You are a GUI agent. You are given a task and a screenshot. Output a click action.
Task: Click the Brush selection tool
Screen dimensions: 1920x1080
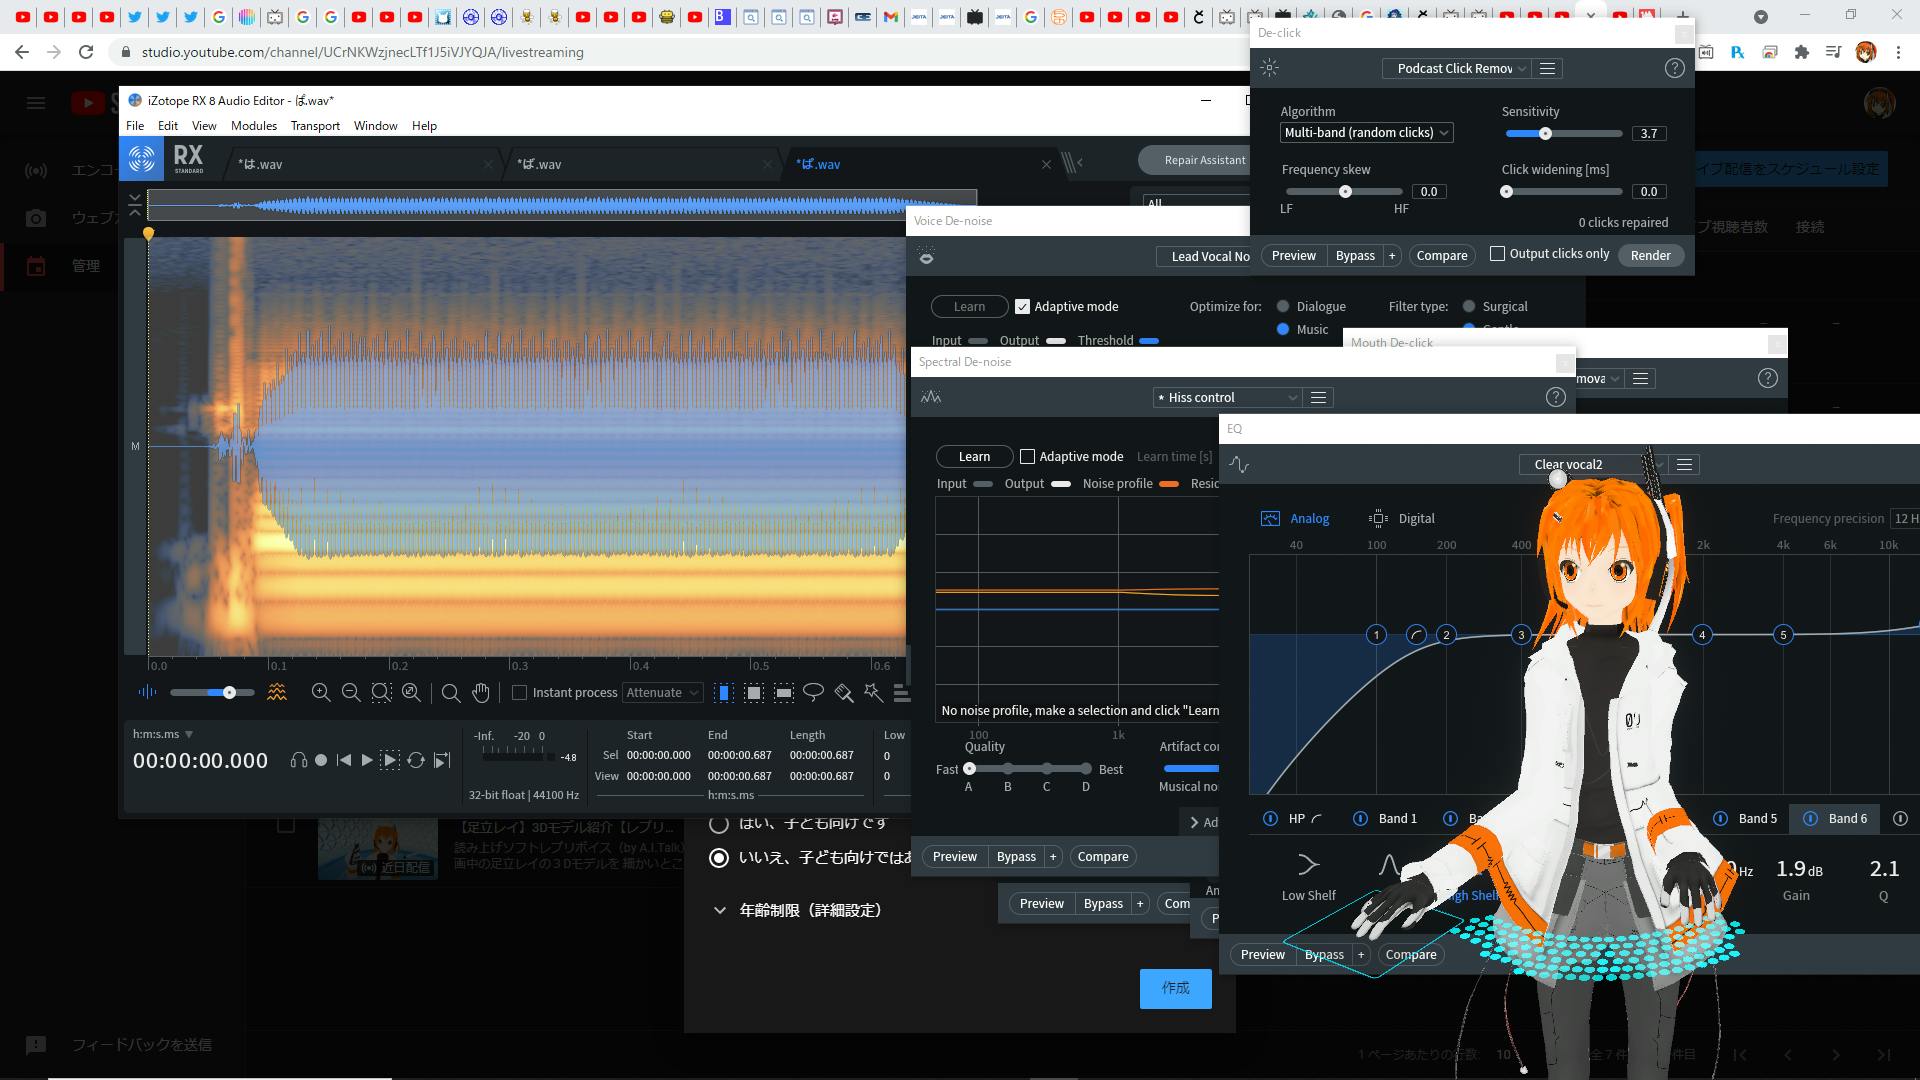pos(843,692)
